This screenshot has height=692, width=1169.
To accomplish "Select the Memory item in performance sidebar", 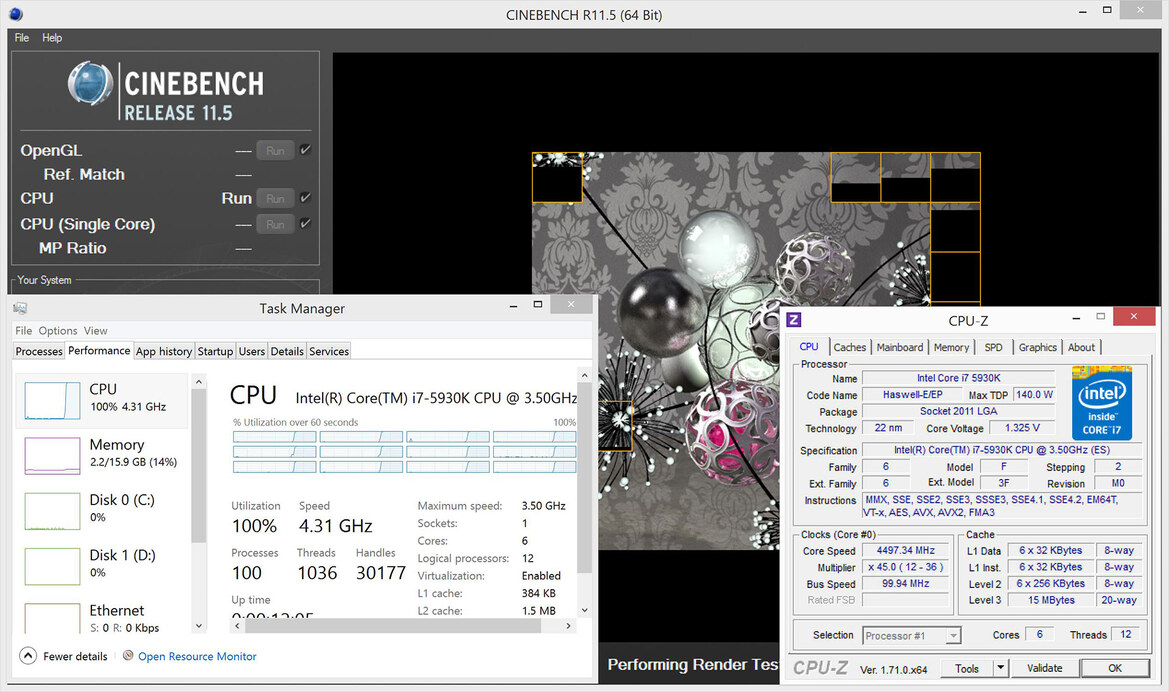I will pos(102,454).
